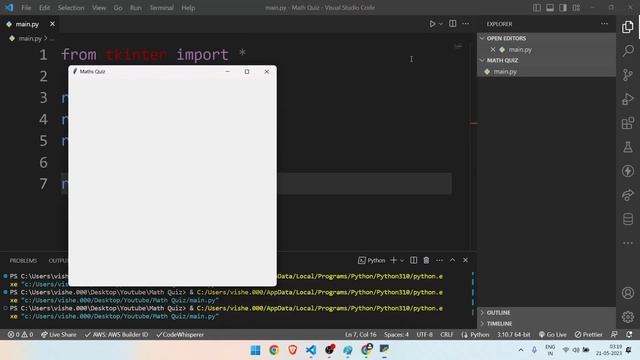Go to line via Ln 7, Col 16
640x360 pixels.
[360, 335]
